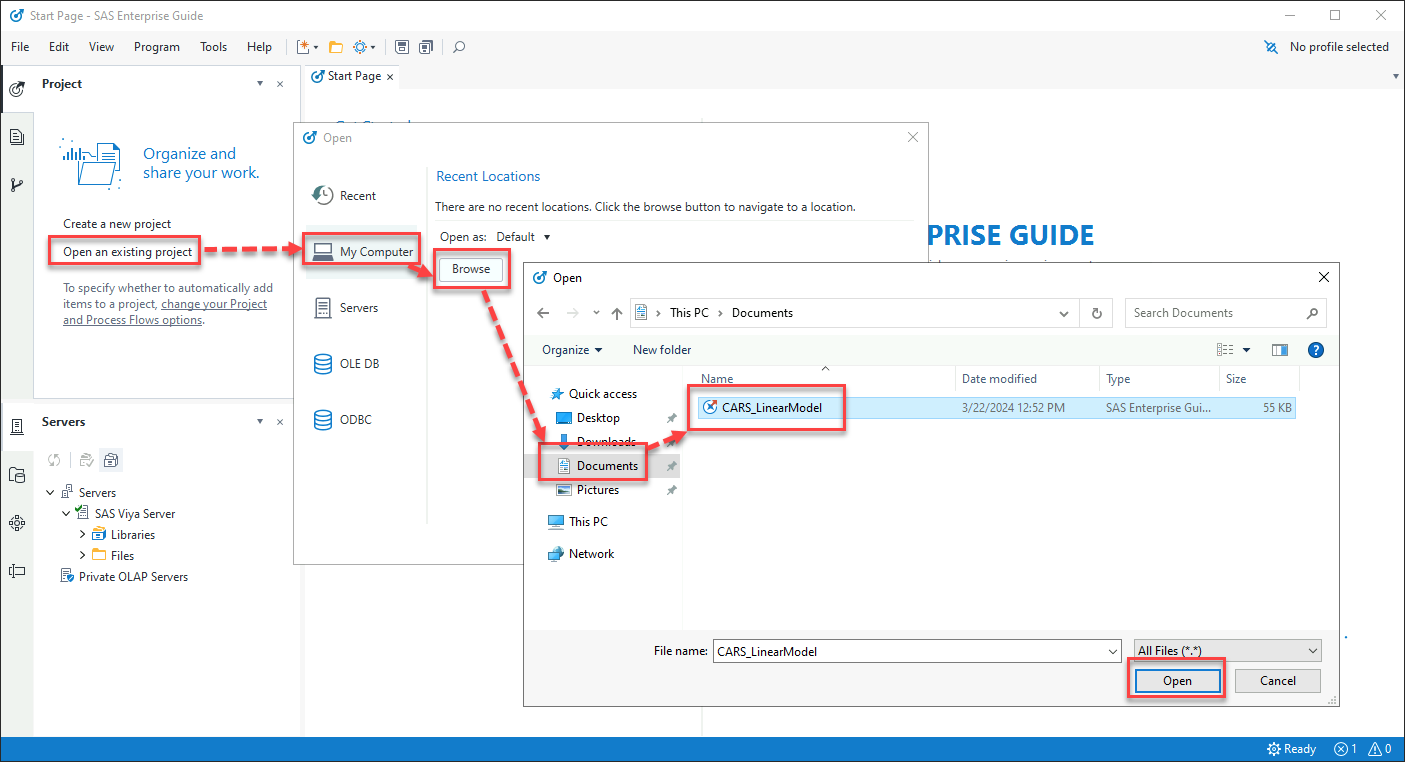Click the magnifier search icon in the main toolbar
Image resolution: width=1405 pixels, height=762 pixels.
click(x=459, y=47)
